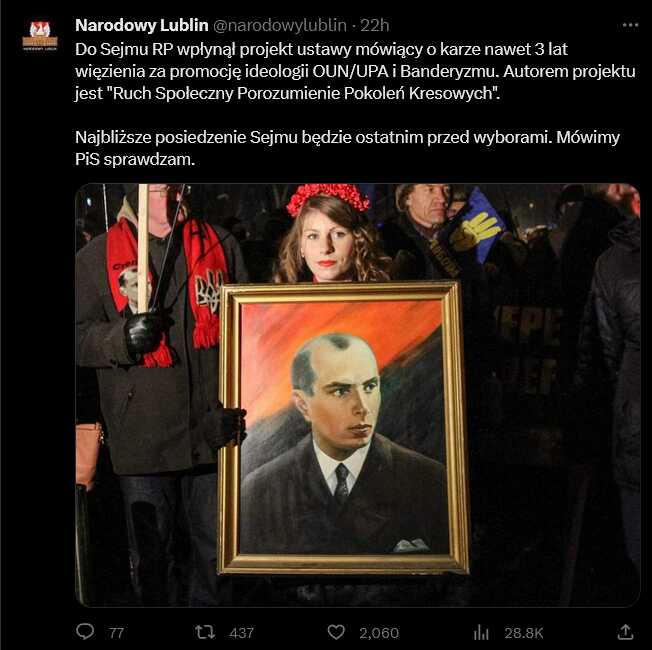Open Narodowy Lublin profile avatar
This screenshot has width=652, height=650.
click(x=40, y=36)
